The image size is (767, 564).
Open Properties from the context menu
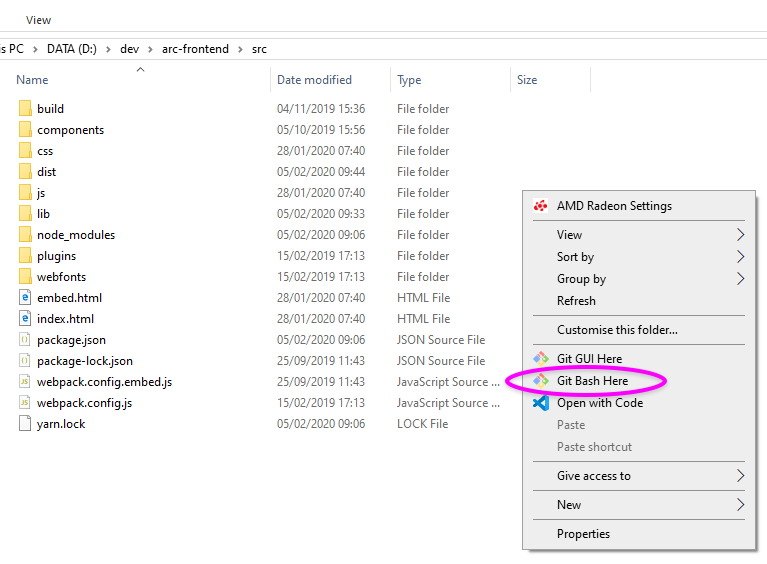pos(639,534)
